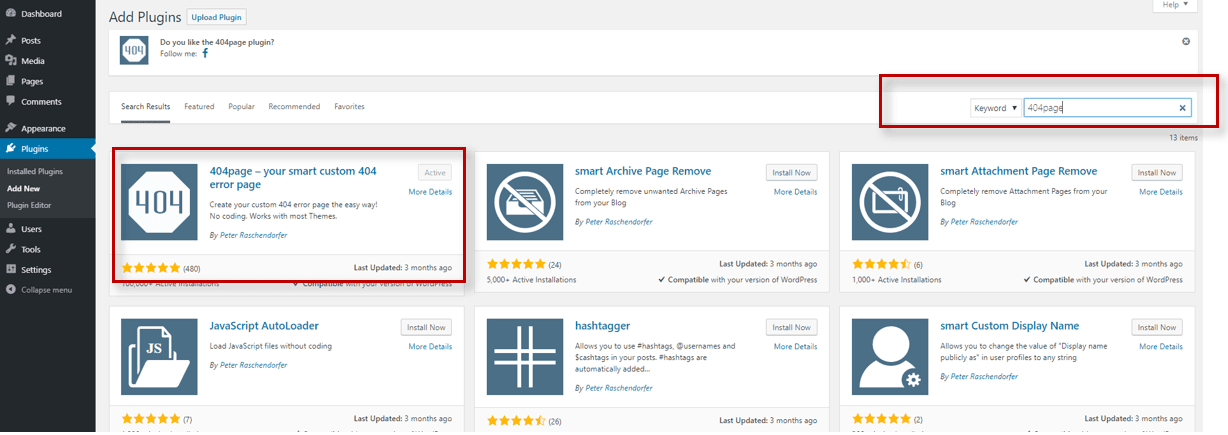Switch to the Popular tab

click(x=241, y=107)
